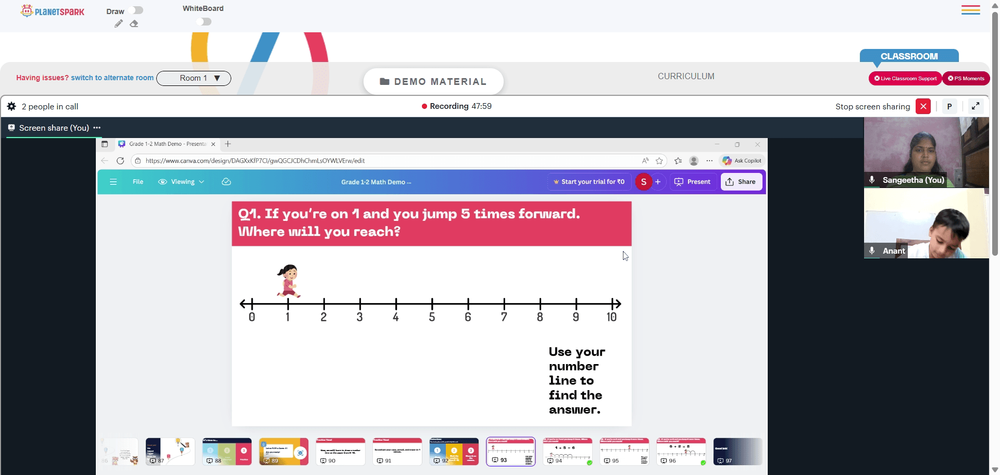Click Start your trial for ₹0
Screen dimensions: 1000x475
(589, 182)
